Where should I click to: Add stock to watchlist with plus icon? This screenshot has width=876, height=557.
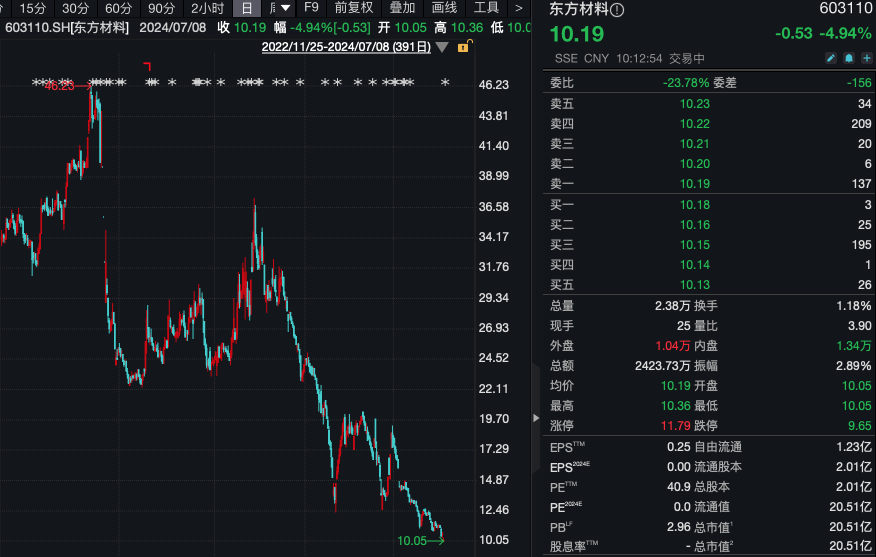pos(865,59)
